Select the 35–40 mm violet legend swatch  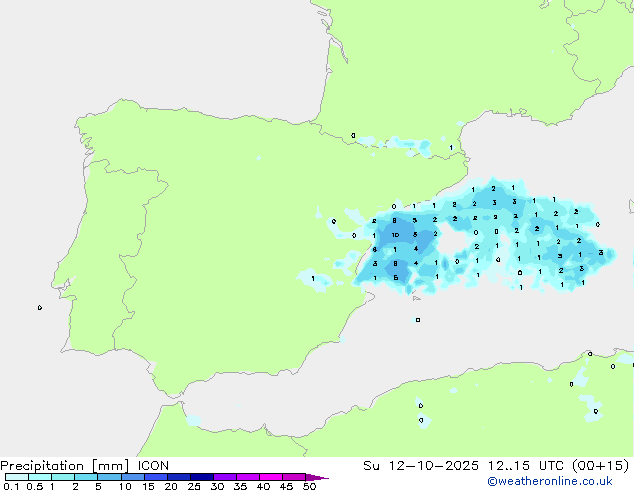247,477
